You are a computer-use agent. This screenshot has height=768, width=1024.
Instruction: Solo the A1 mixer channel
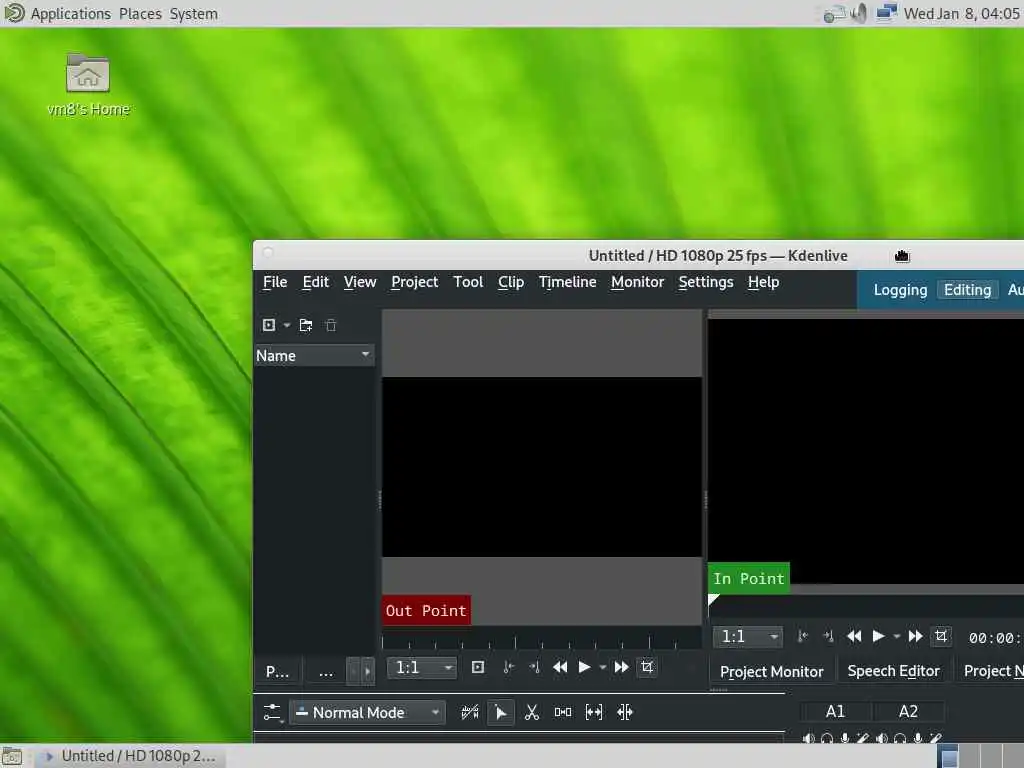click(827, 738)
